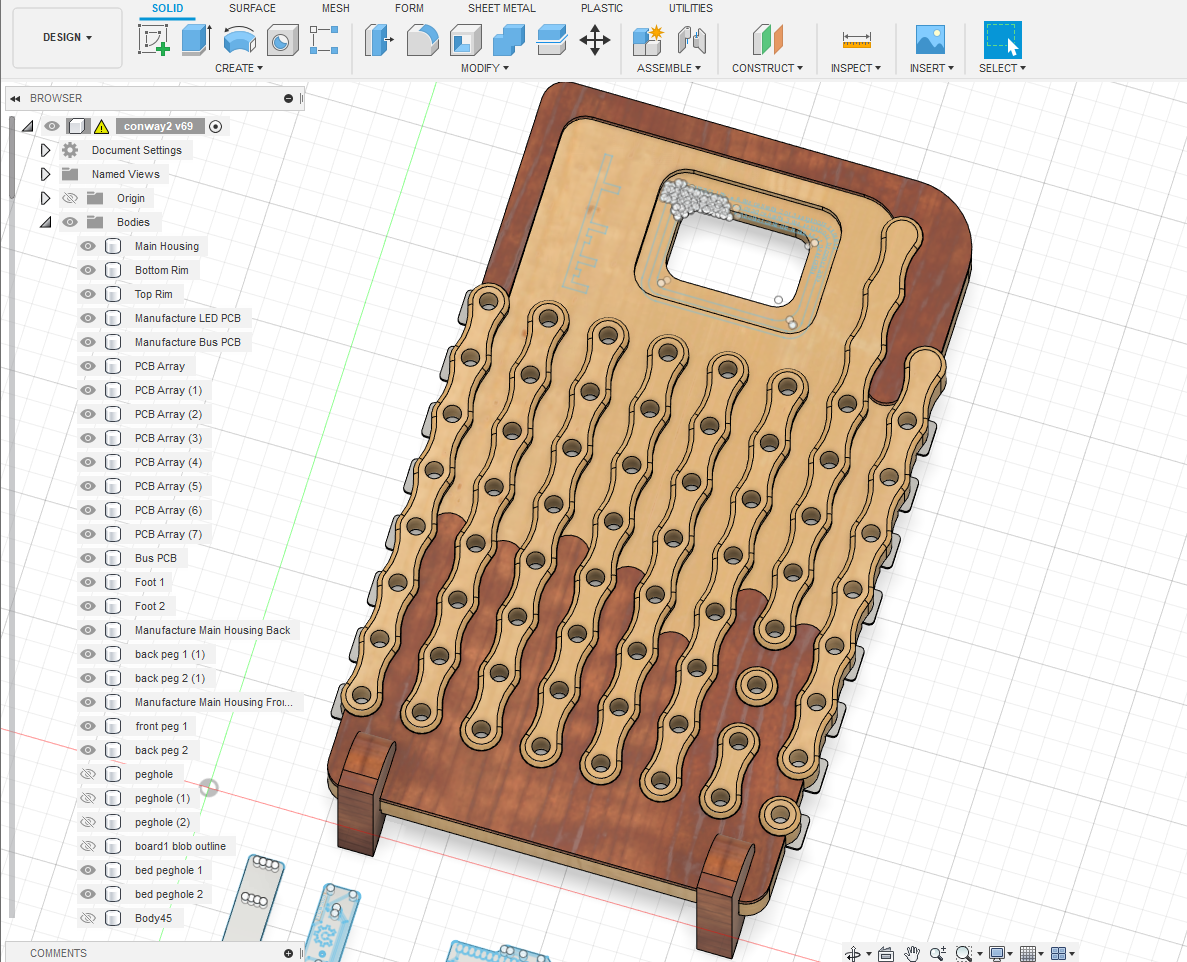Click the Combine bodies tool icon
This screenshot has height=962, width=1187.
(509, 39)
